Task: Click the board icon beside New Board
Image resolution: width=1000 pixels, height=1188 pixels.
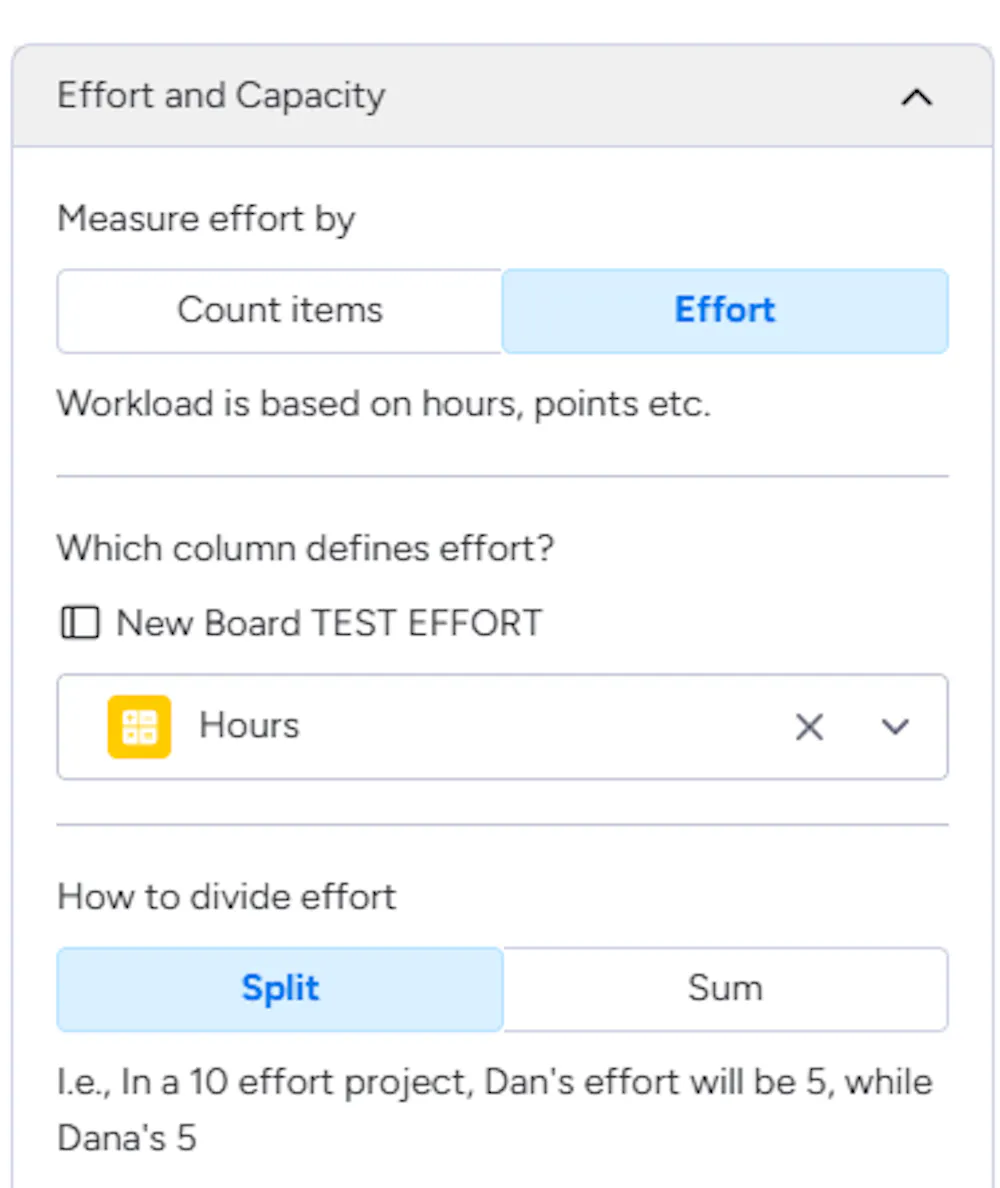Action: pos(80,623)
